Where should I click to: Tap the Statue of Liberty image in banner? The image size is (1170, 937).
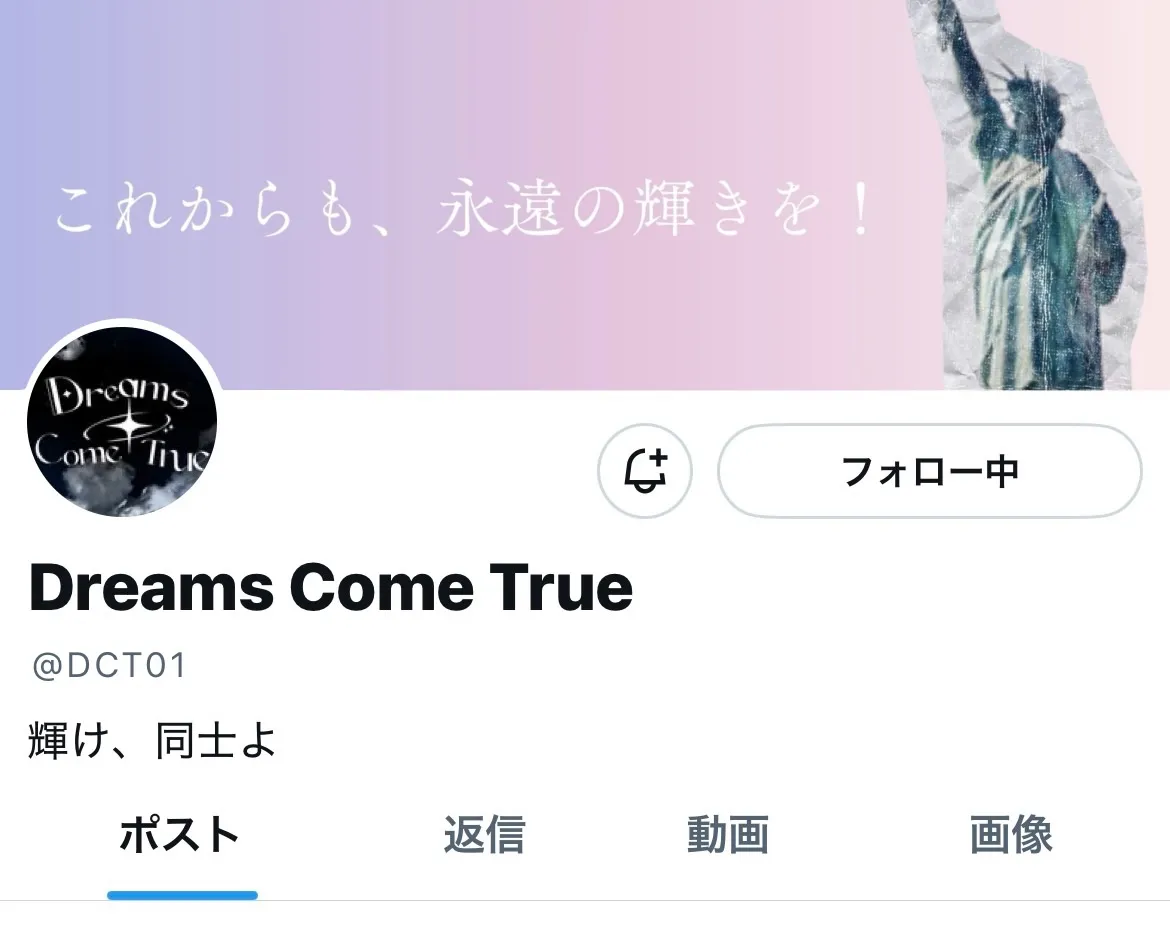1037,195
